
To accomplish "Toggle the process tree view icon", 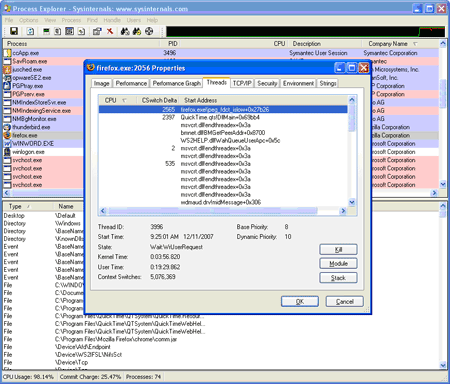I will [58, 31].
